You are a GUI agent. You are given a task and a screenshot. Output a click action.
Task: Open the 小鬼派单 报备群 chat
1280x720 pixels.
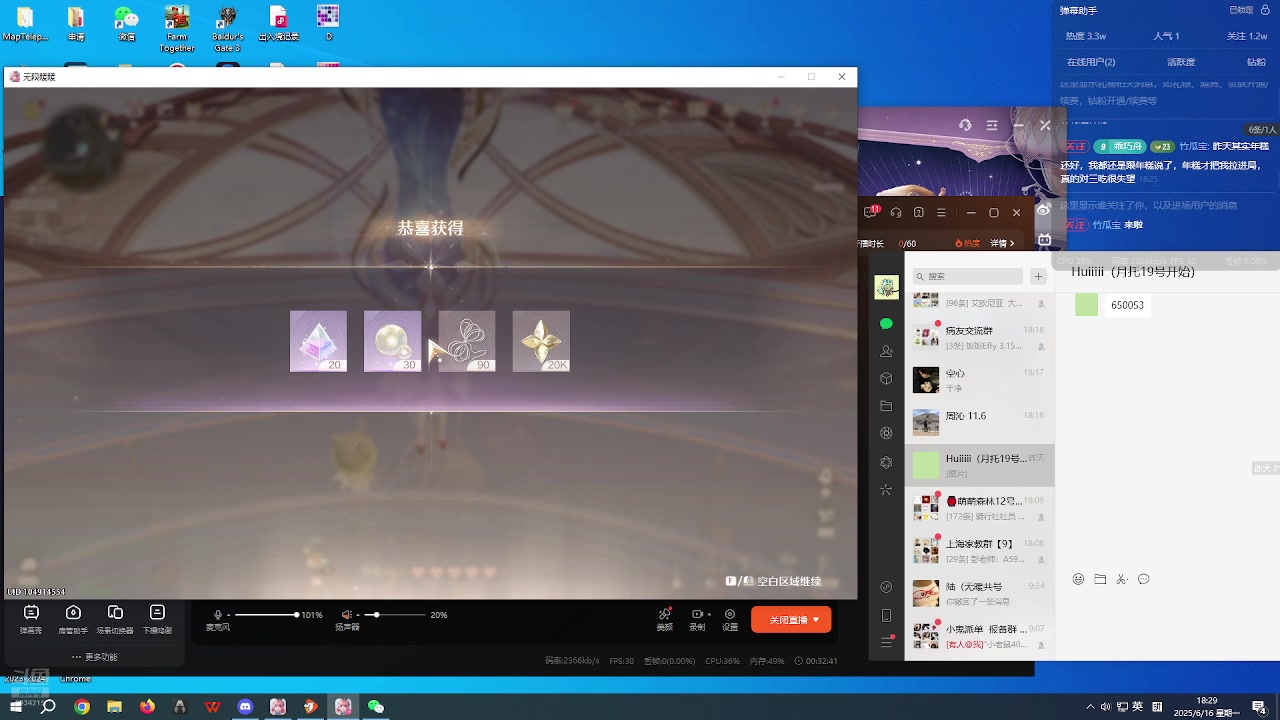[980, 636]
